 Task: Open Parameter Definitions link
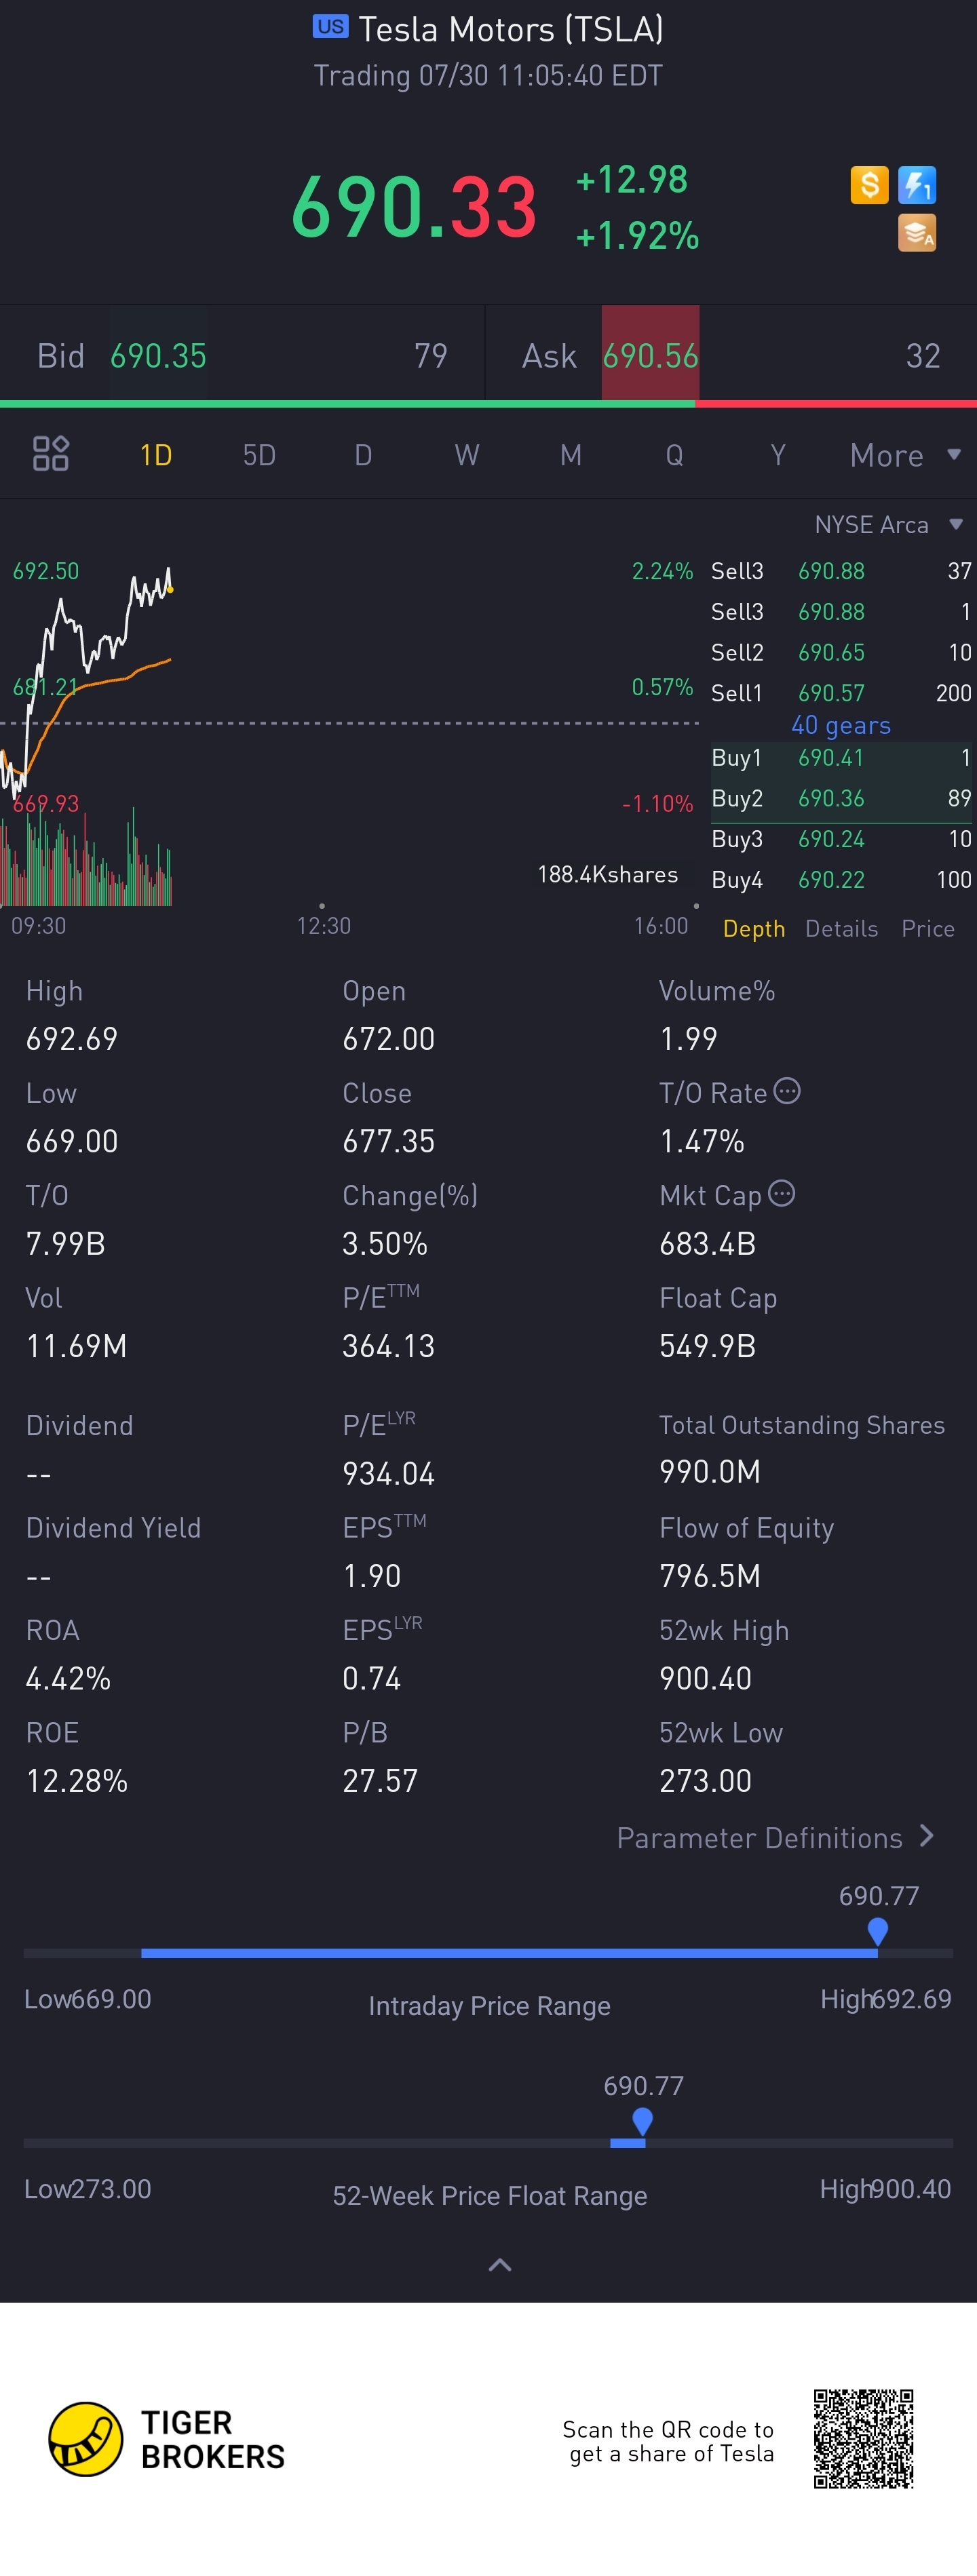point(776,1838)
